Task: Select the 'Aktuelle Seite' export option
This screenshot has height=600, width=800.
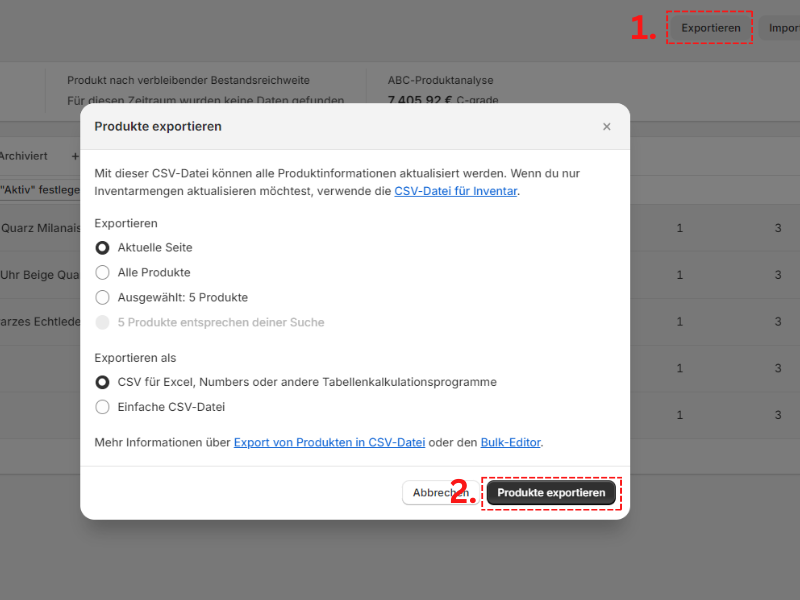Action: (x=103, y=247)
